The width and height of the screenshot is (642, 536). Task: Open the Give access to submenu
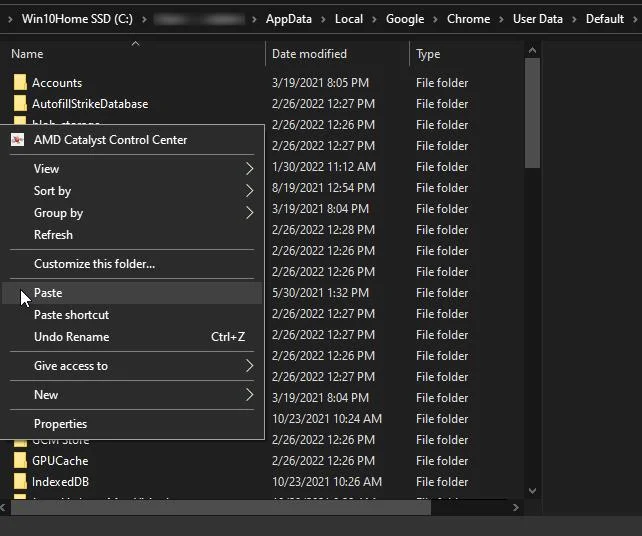132,366
